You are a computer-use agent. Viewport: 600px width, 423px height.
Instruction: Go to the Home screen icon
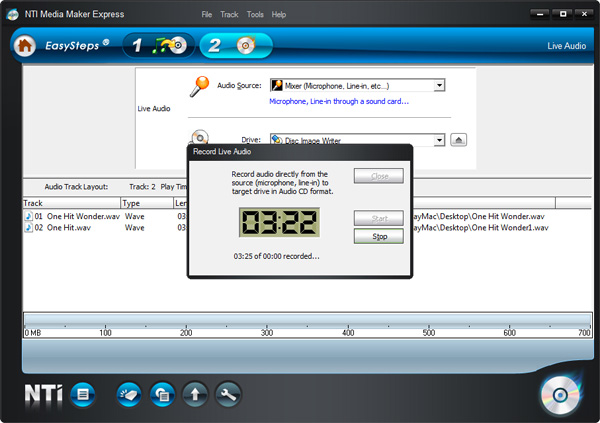click(25, 46)
